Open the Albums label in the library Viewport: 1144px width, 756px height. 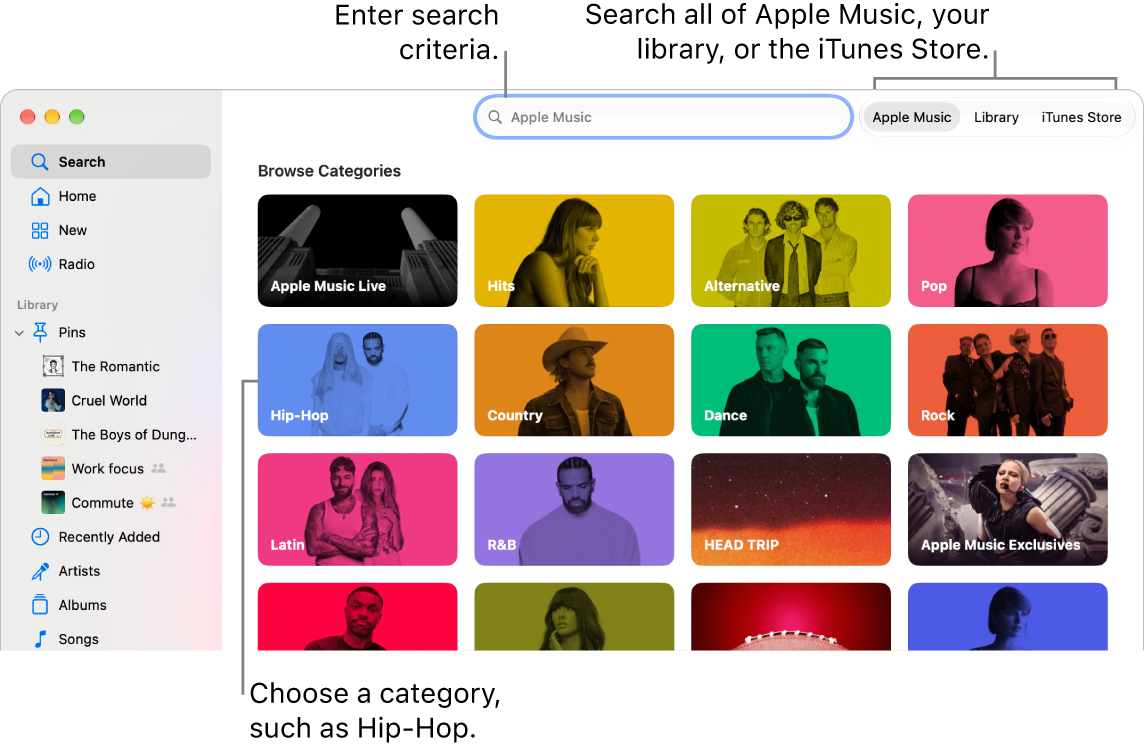[82, 605]
